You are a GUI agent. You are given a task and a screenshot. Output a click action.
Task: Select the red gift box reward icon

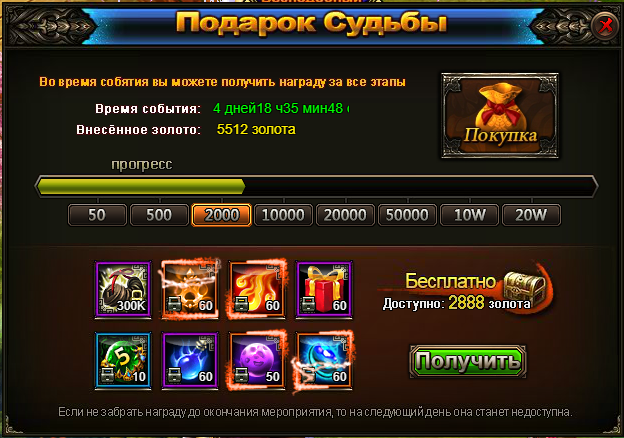point(324,289)
